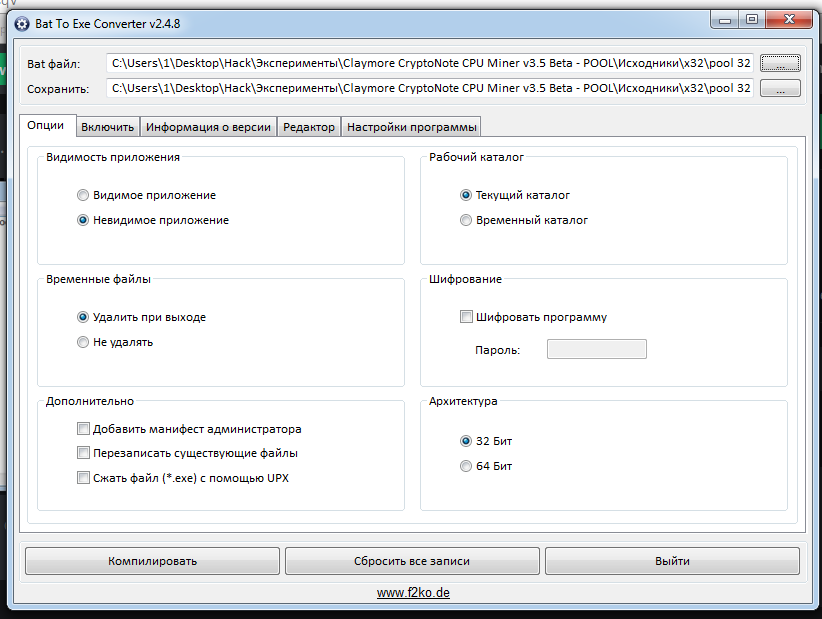The height and width of the screenshot is (619, 822).
Task: Select Видимое приложение radio option
Action: pos(83,196)
